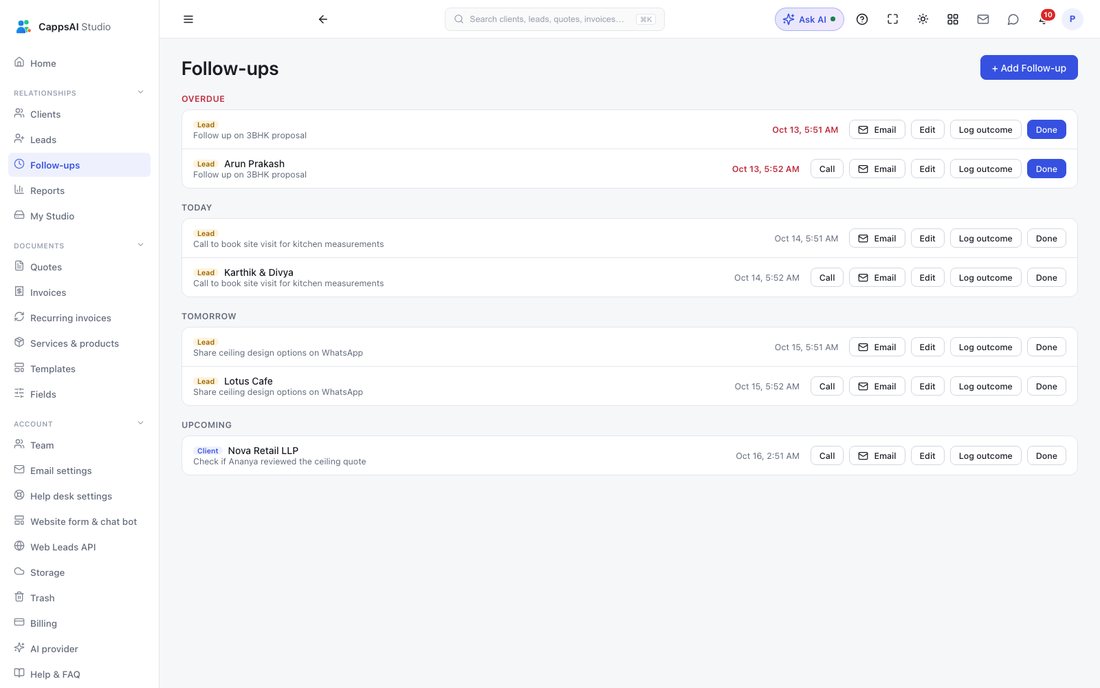Open the help question-mark icon
1100x688 pixels.
click(x=862, y=19)
